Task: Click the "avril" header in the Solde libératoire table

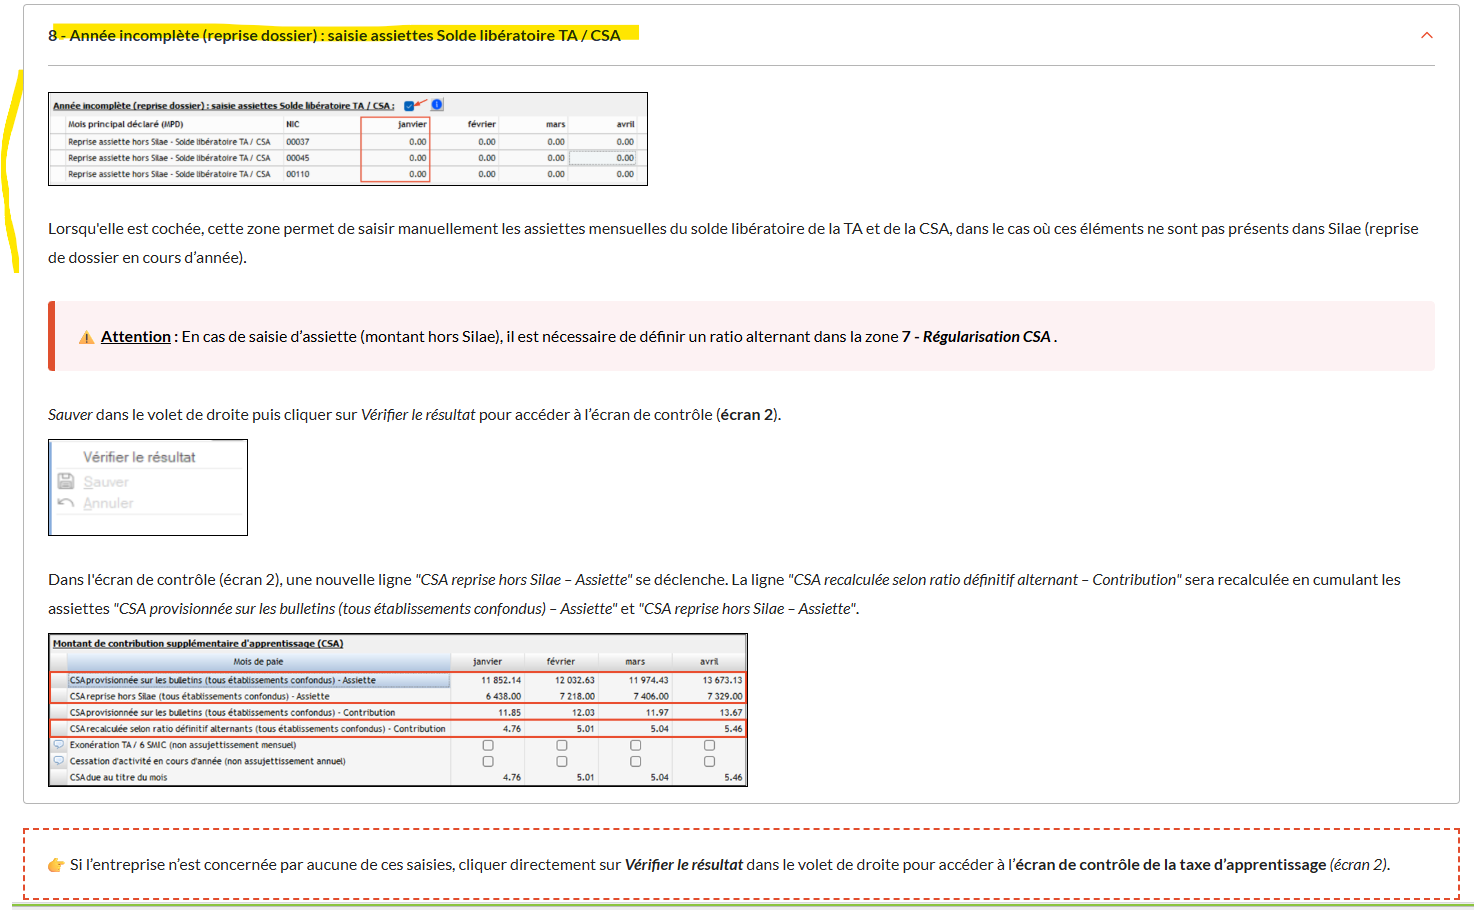Action: click(625, 125)
